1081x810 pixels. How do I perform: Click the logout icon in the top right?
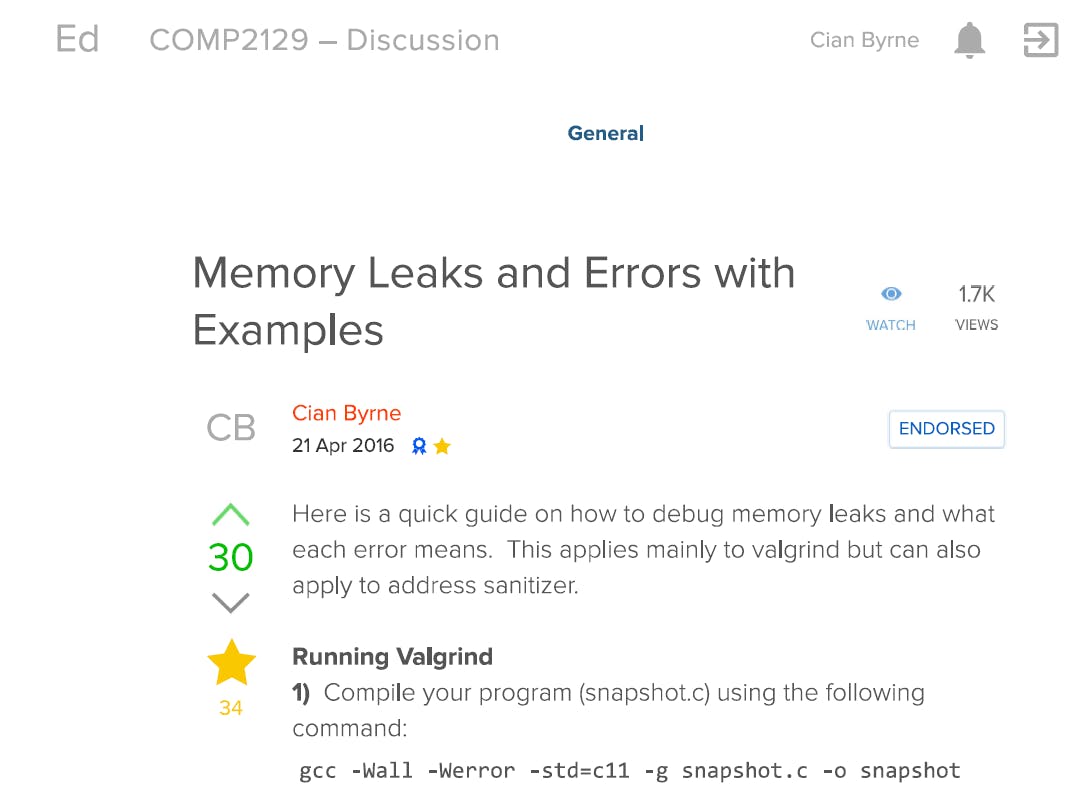(x=1040, y=40)
